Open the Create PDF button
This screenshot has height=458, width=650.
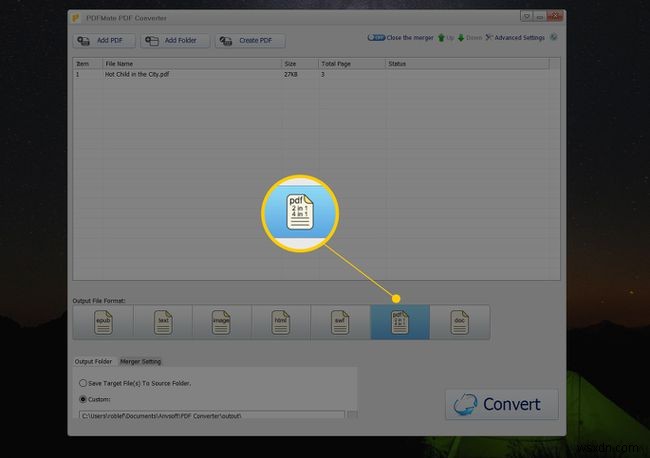pyautogui.click(x=250, y=41)
